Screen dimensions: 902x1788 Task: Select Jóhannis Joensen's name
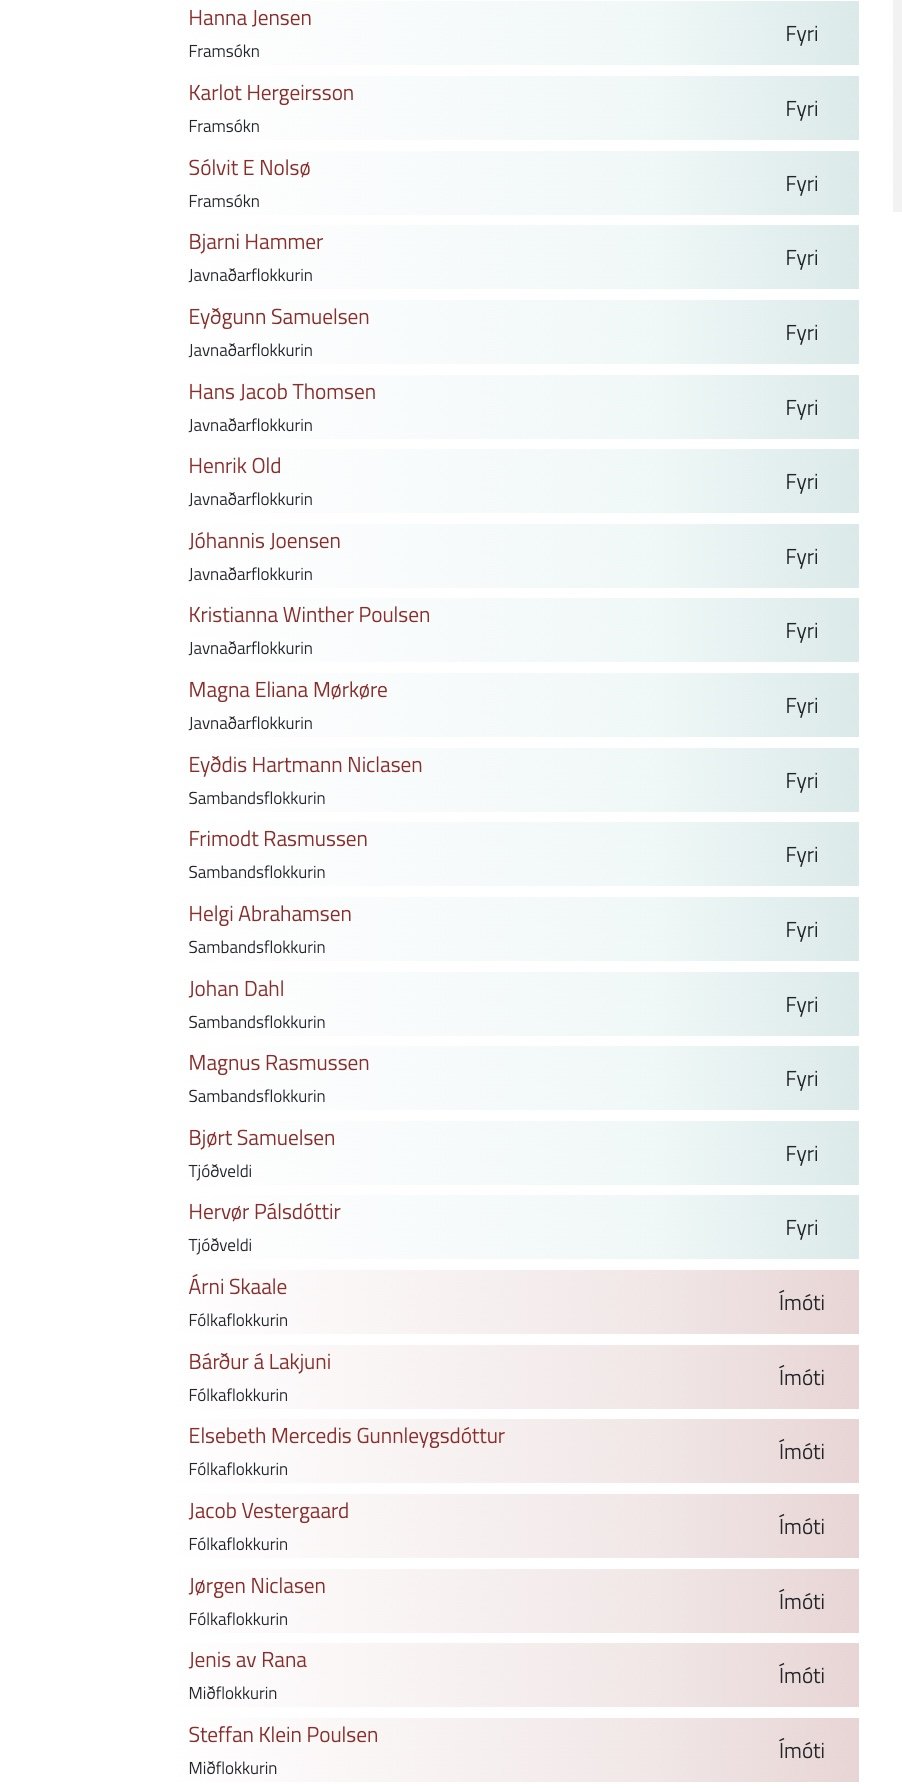264,541
